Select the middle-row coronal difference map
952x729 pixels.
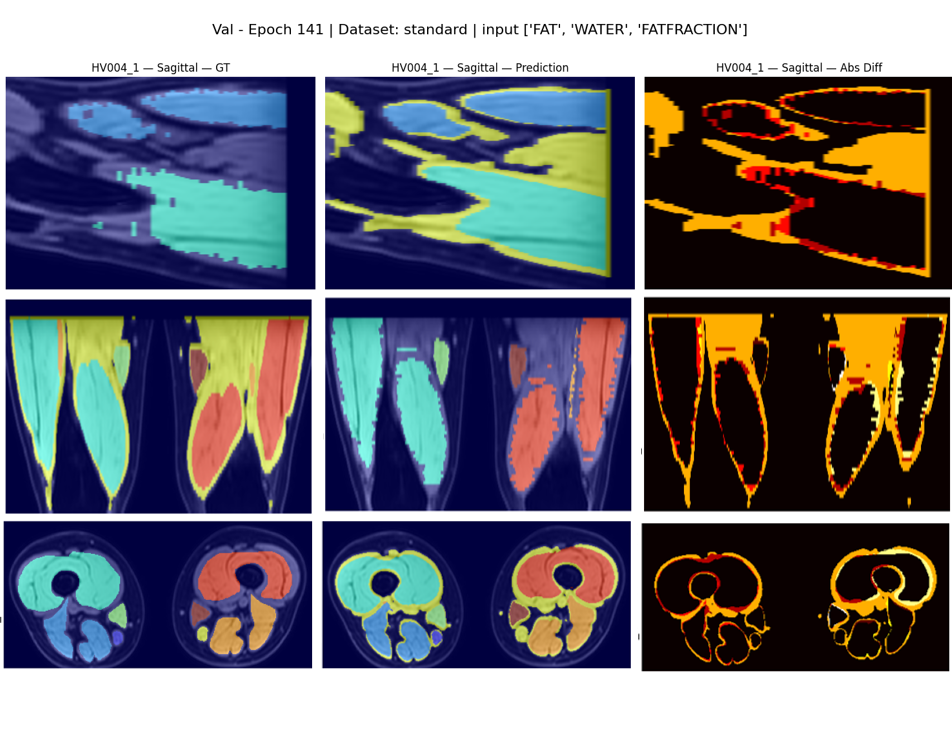(x=797, y=404)
